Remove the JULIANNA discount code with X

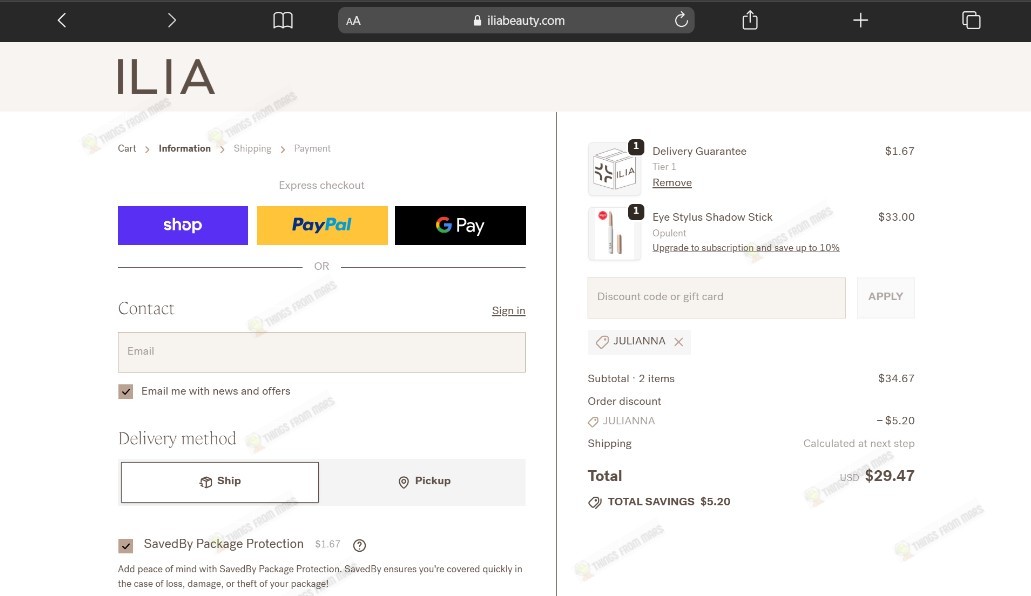tap(679, 342)
